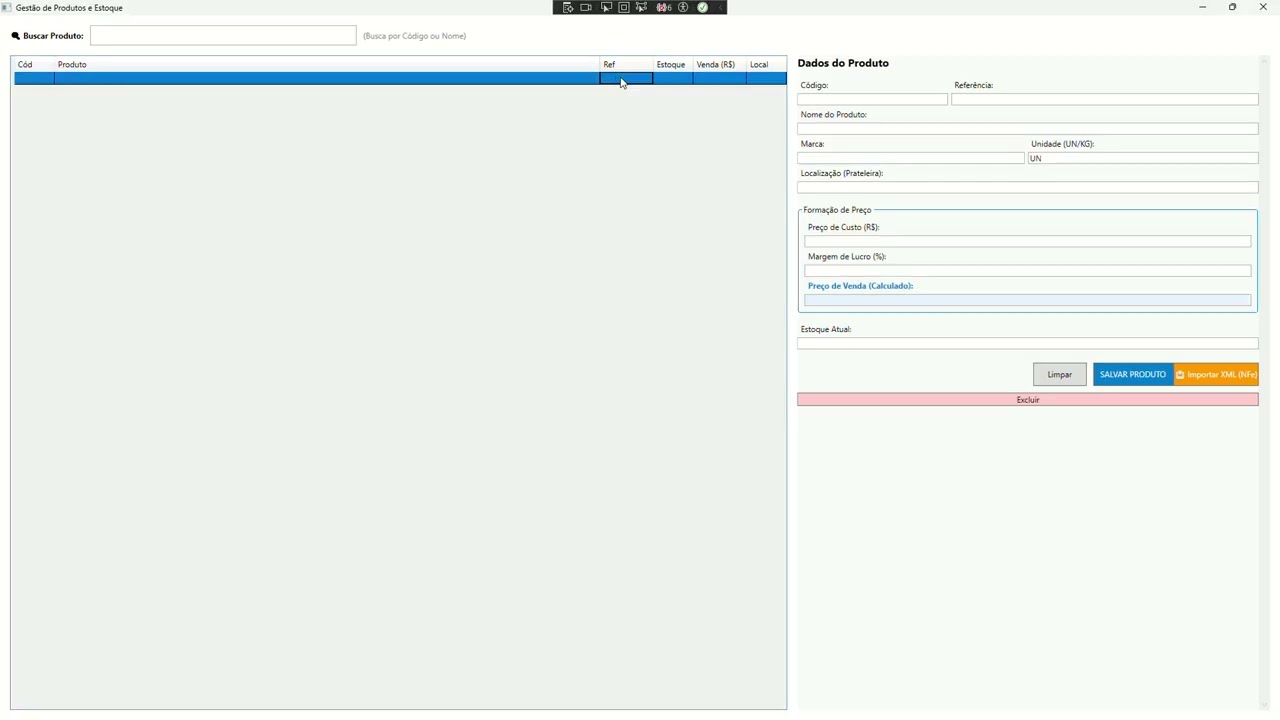This screenshot has height=720, width=1280.
Task: Toggle the Track Focused Element icon
Action: pyautogui.click(x=641, y=7)
